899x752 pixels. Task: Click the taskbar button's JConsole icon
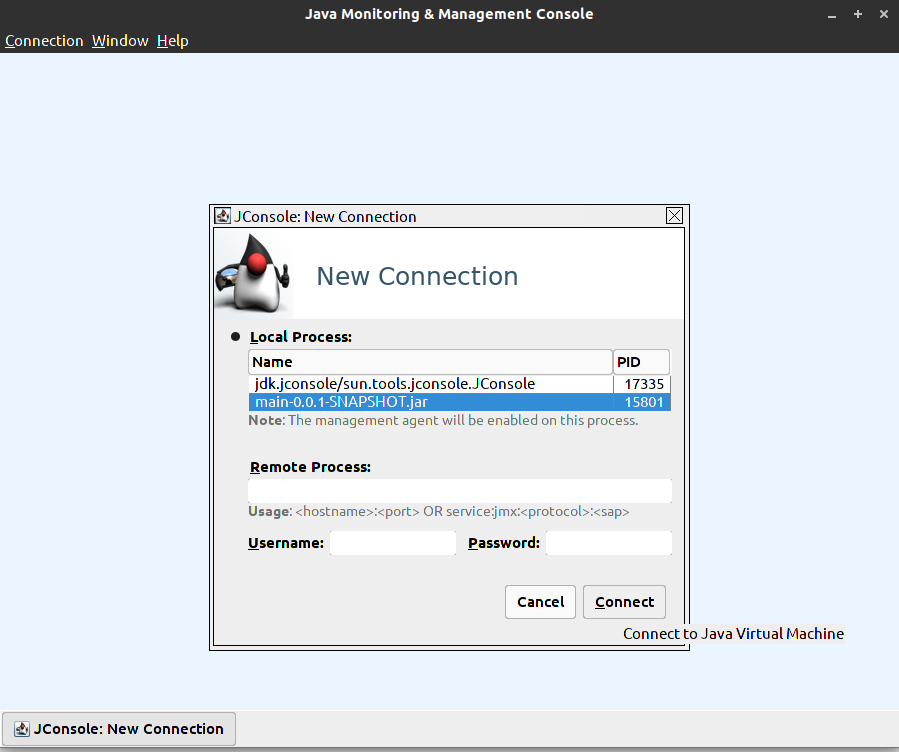pos(22,728)
